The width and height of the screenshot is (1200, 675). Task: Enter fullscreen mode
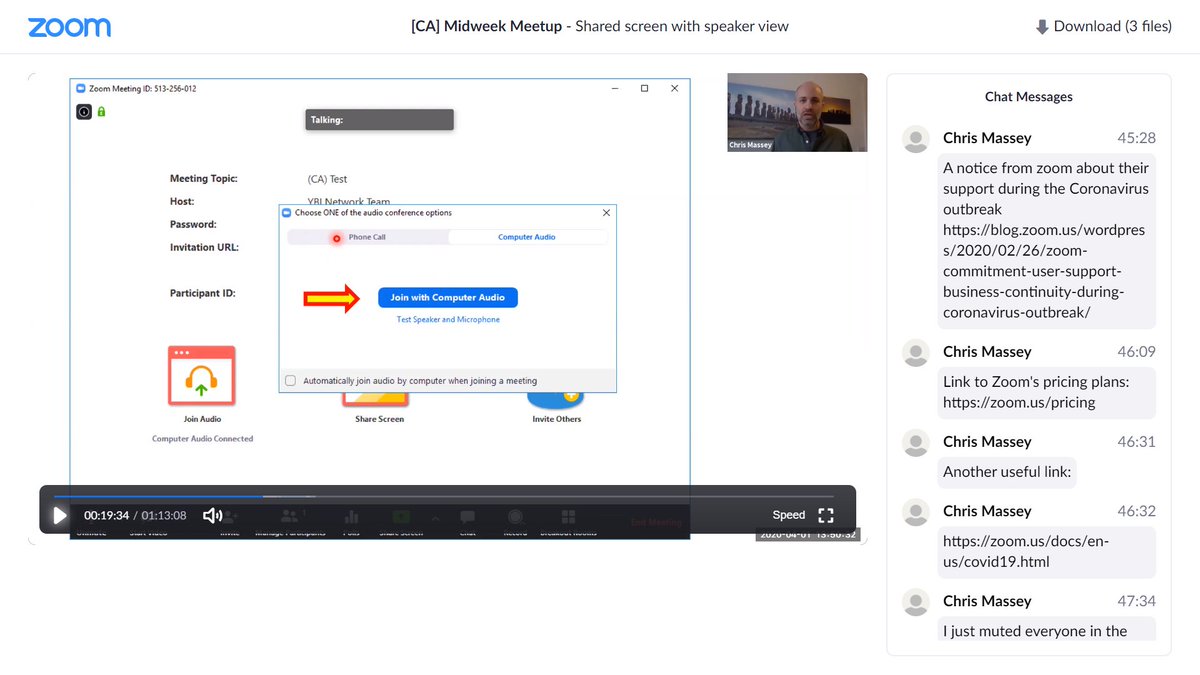826,515
